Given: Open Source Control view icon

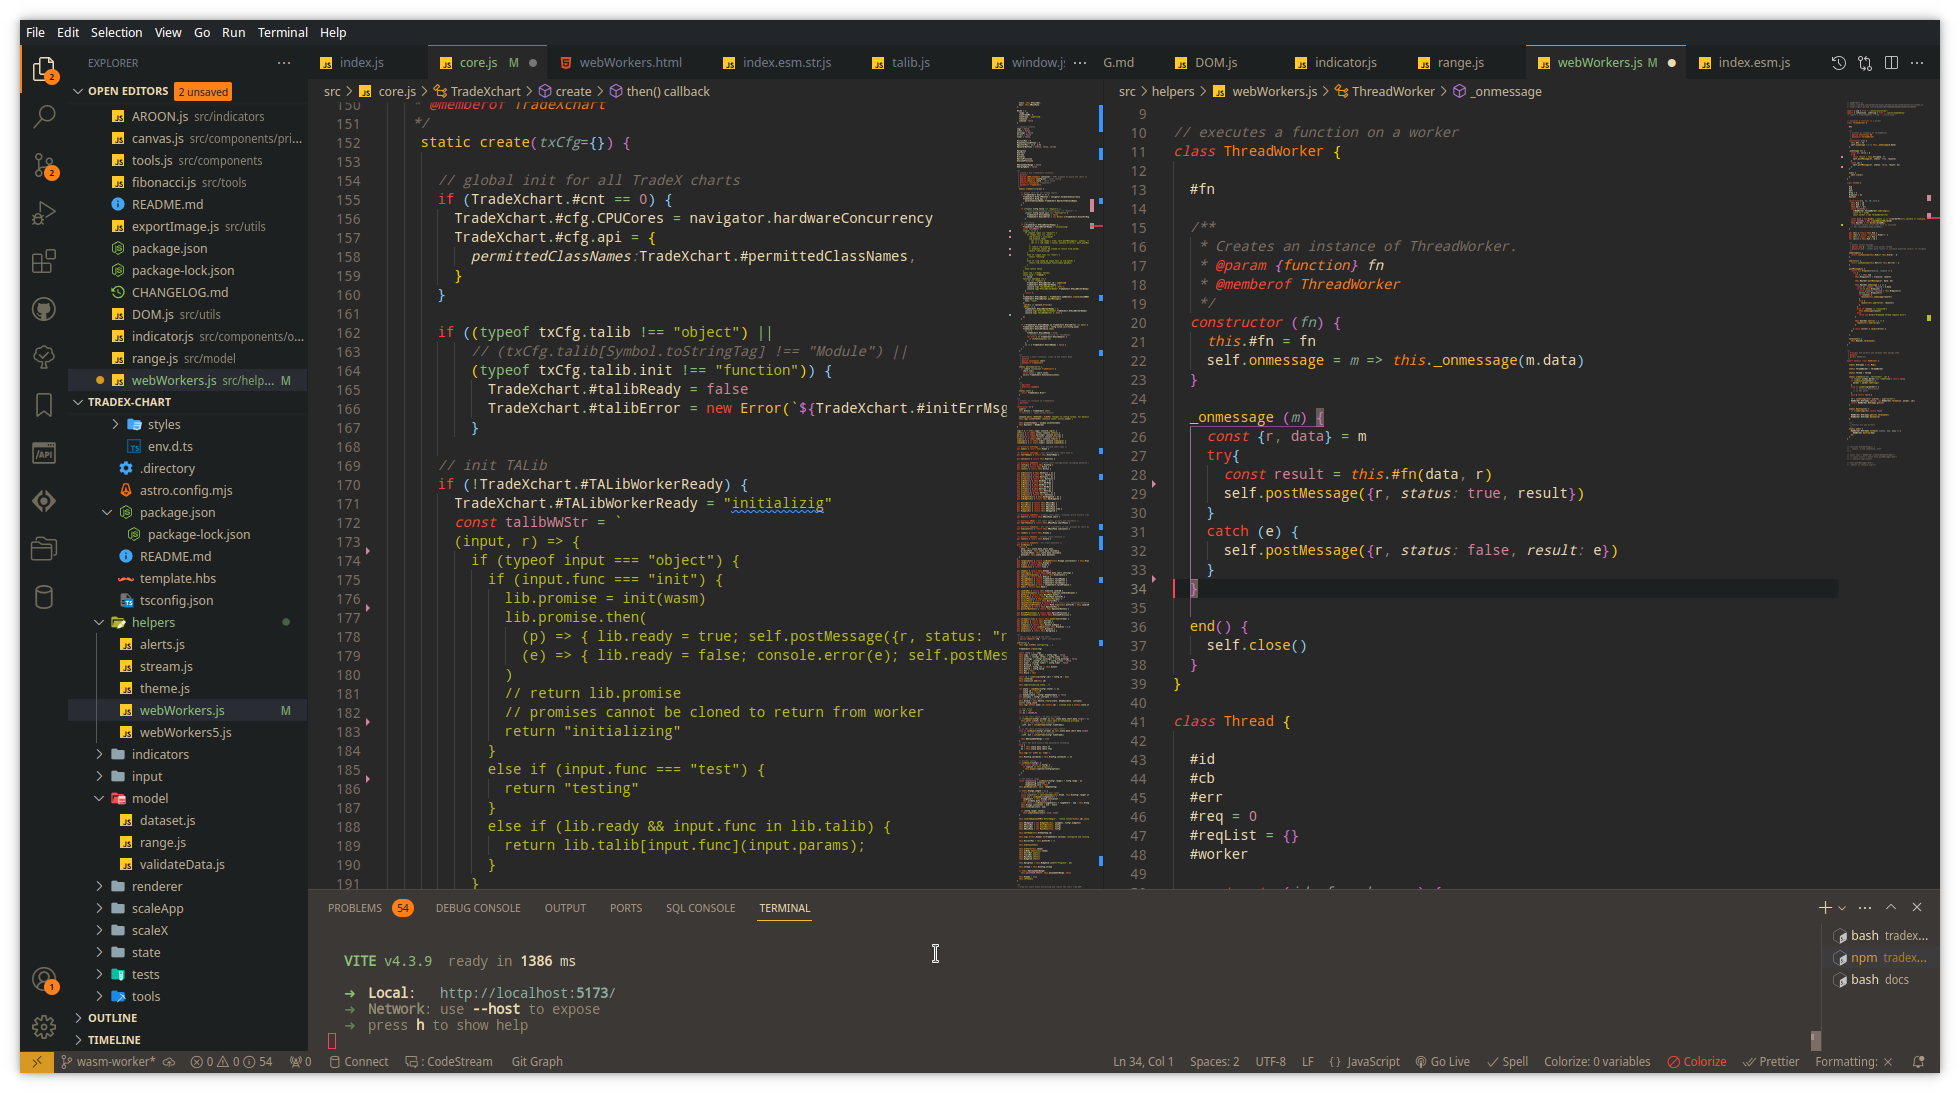Looking at the screenshot, I should (44, 165).
